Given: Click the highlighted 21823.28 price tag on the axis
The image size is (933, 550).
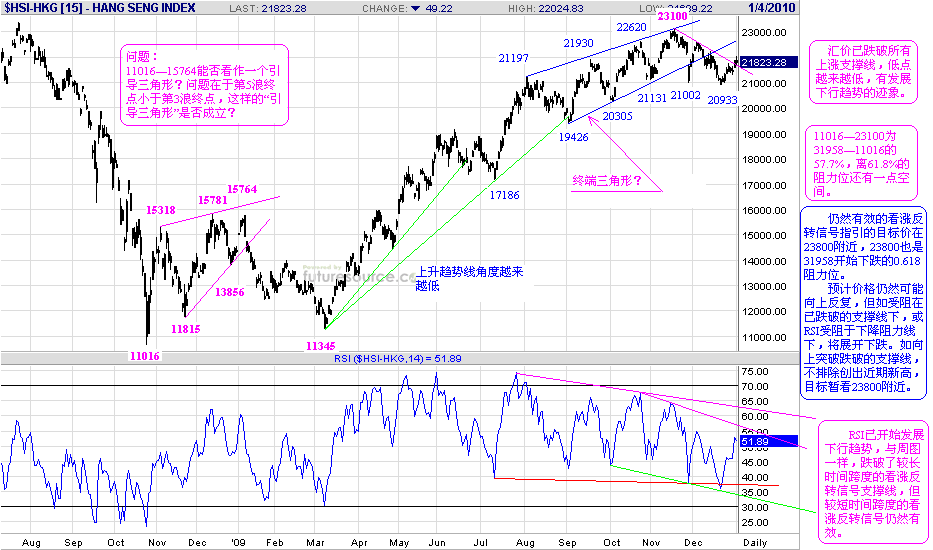Looking at the screenshot, I should point(769,62).
